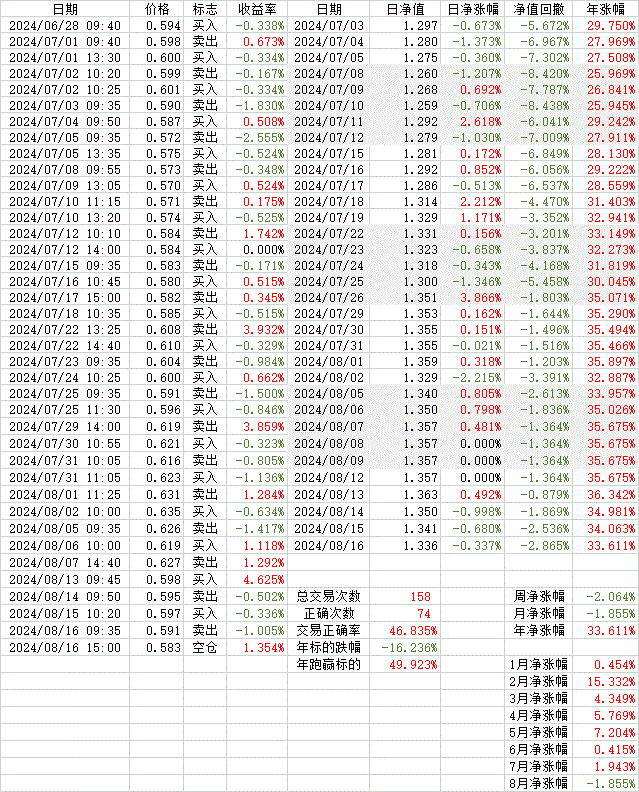Select the total trades value 158

pos(420,597)
